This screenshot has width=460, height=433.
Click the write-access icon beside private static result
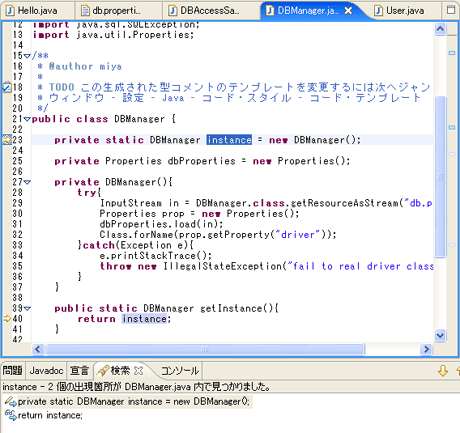(11, 402)
